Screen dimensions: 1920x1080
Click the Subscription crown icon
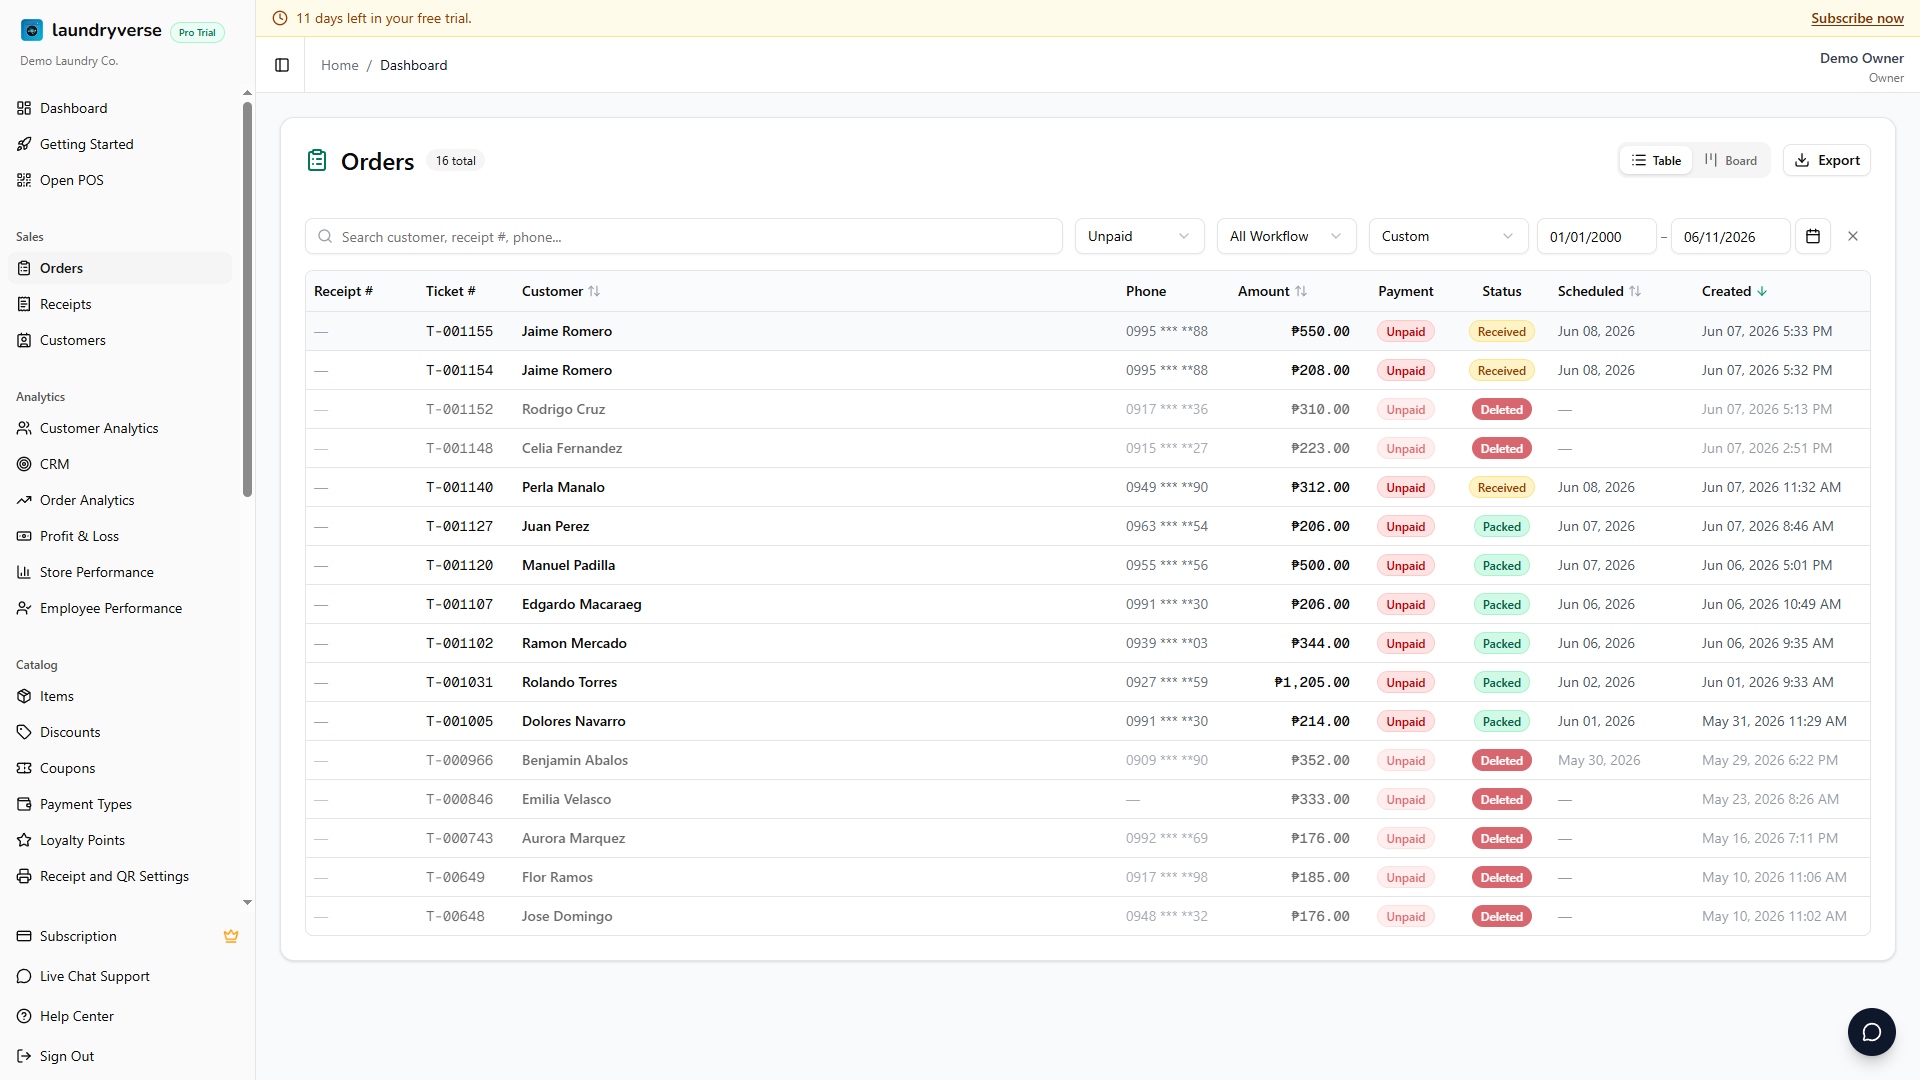pyautogui.click(x=231, y=936)
